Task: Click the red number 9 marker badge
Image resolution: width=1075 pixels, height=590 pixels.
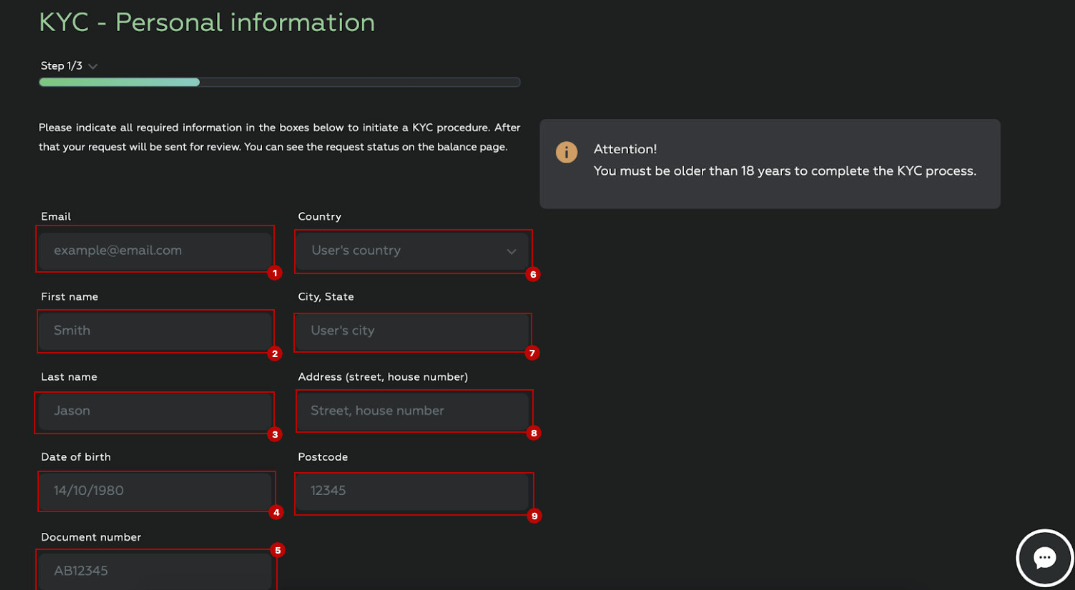Action: [x=535, y=515]
